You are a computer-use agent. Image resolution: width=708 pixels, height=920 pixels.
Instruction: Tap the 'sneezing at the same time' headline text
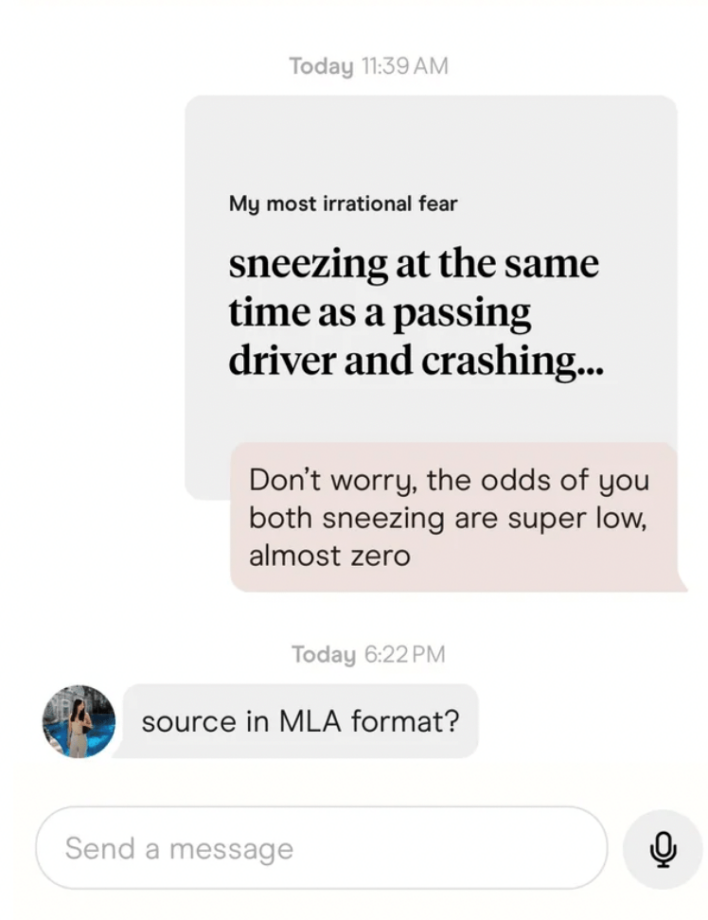click(x=415, y=263)
